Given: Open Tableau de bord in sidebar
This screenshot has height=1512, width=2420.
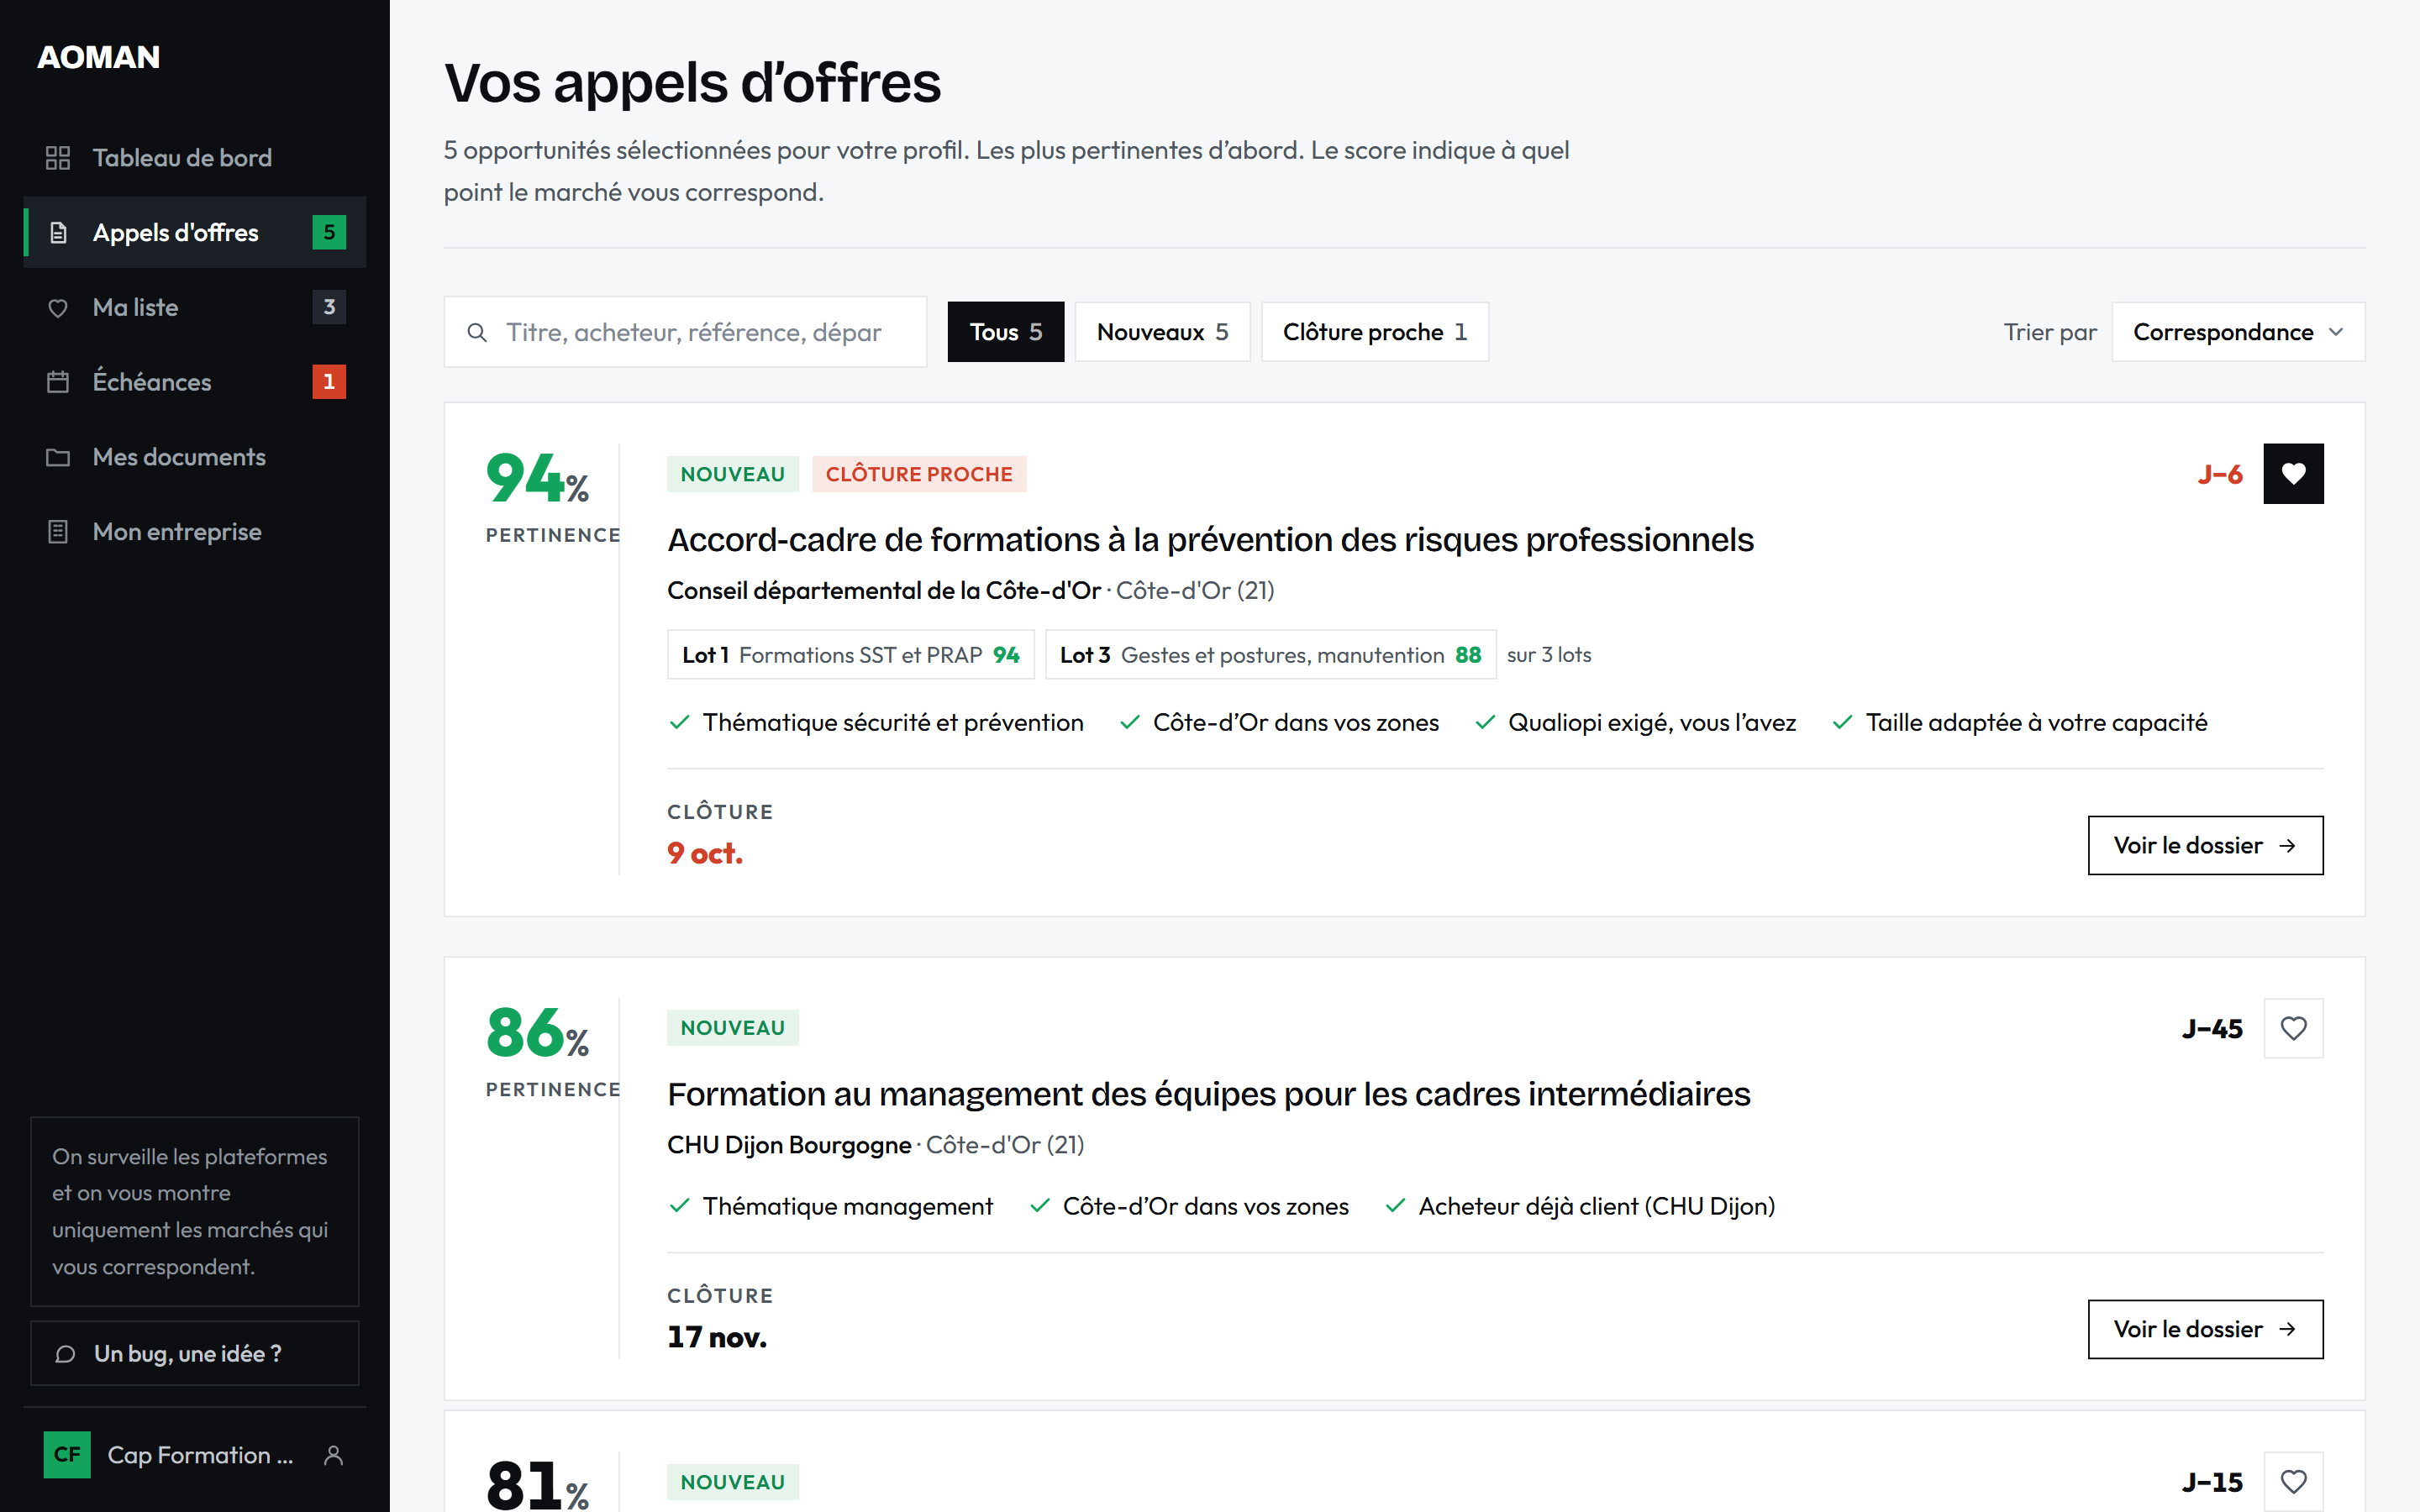Looking at the screenshot, I should click(x=195, y=158).
